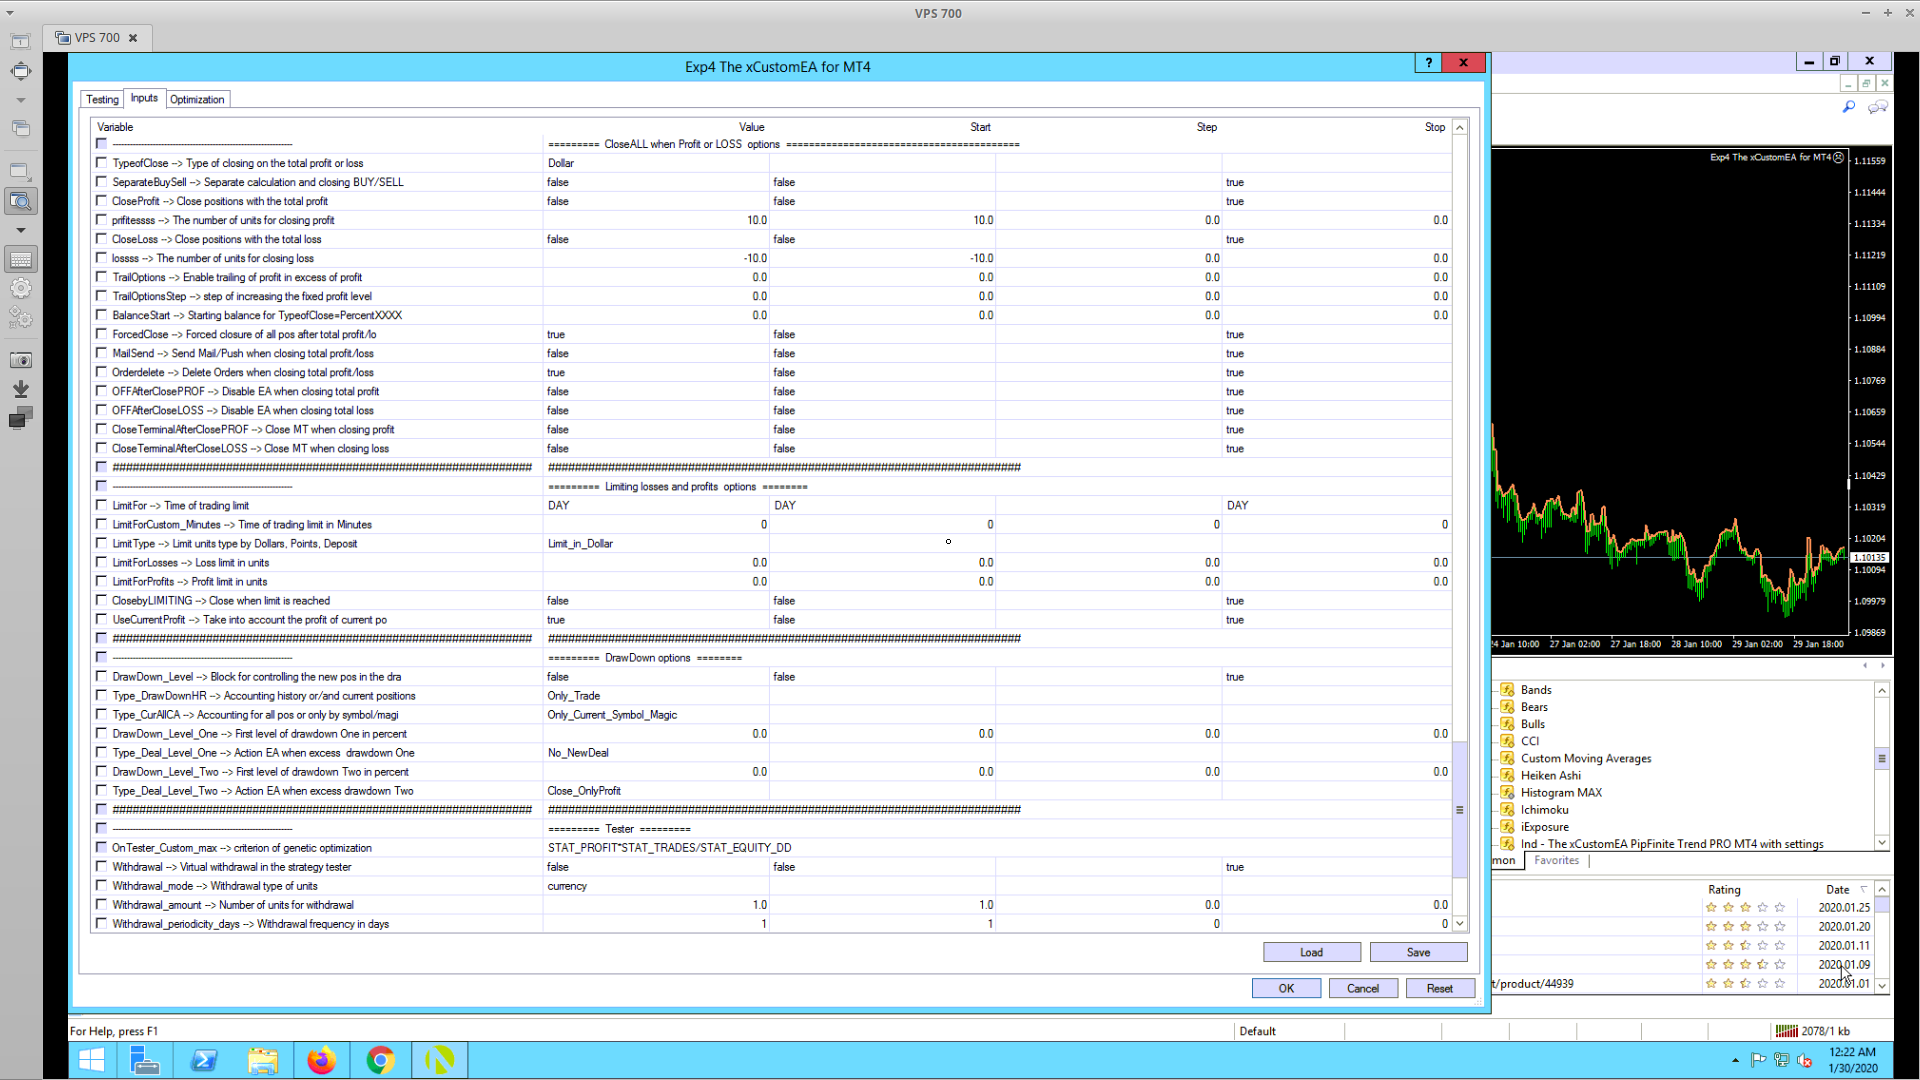Screen dimensions: 1920x1080
Task: Open PowerShell from the Windows taskbar
Action: tap(204, 1060)
